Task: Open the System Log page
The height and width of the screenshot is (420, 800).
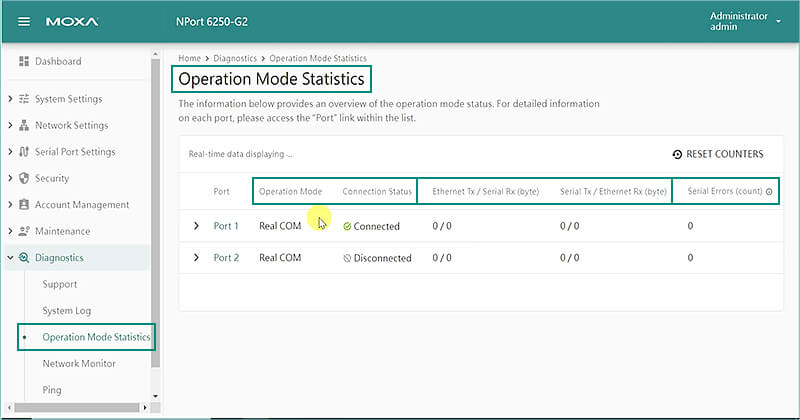Action: click(x=66, y=311)
